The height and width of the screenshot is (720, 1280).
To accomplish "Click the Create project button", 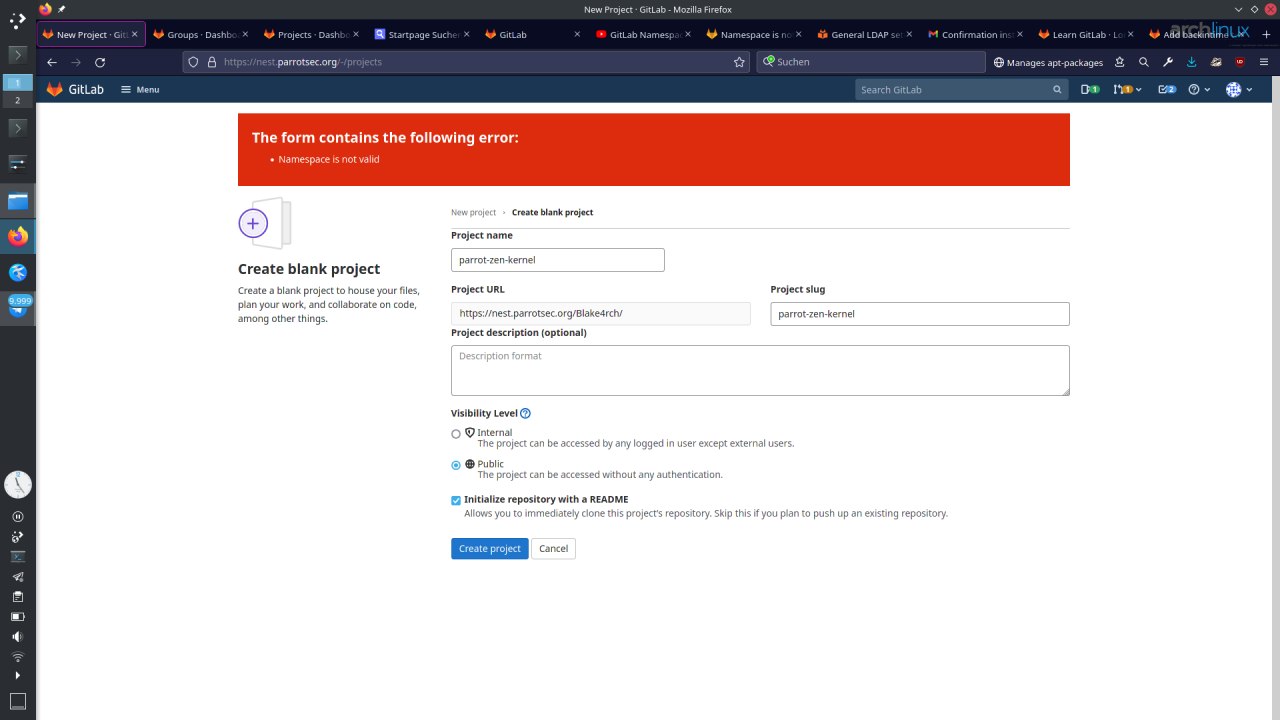I will tap(490, 549).
